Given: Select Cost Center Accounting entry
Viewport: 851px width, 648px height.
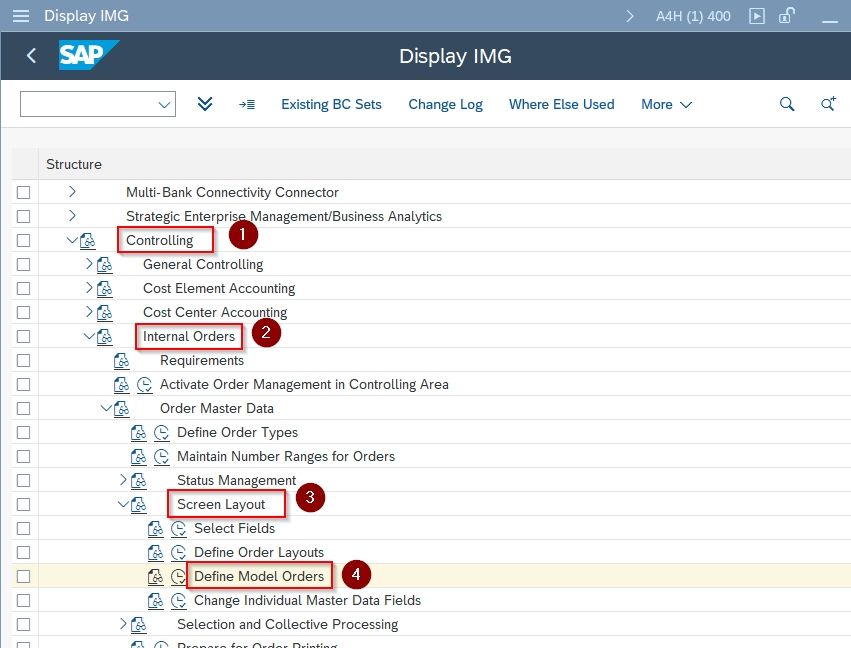Looking at the screenshot, I should pos(215,313).
